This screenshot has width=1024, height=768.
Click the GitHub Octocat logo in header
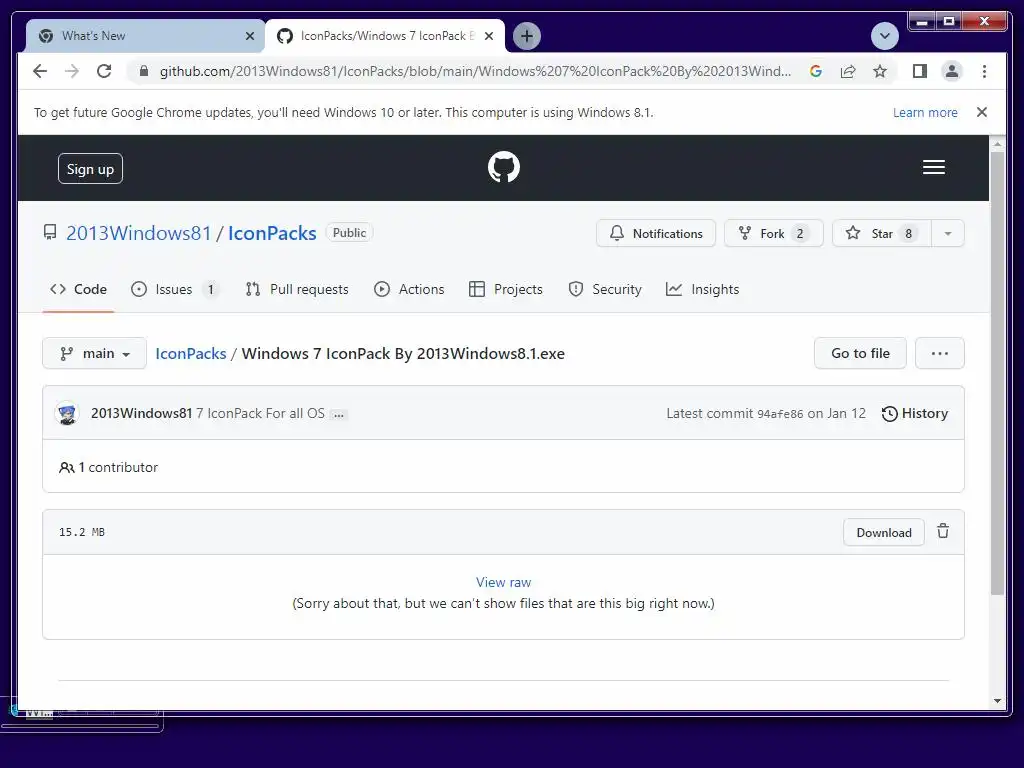(x=504, y=167)
